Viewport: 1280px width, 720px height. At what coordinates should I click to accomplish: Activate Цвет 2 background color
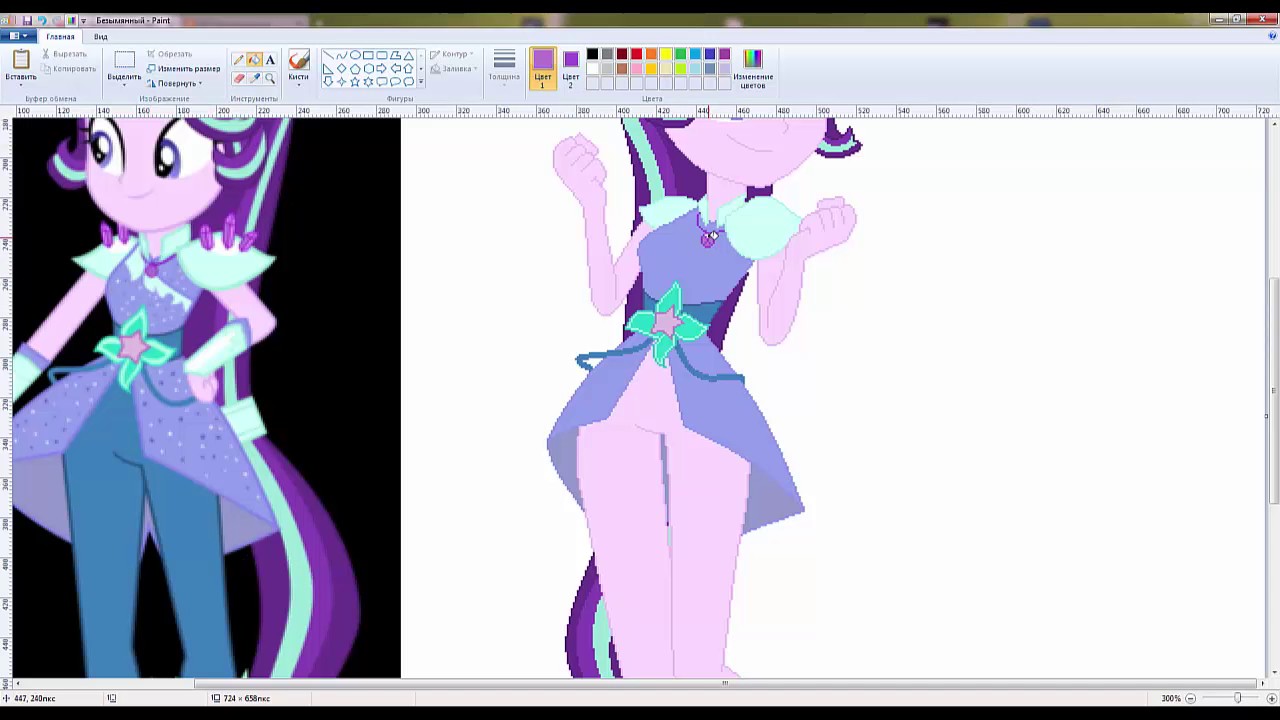pyautogui.click(x=571, y=68)
